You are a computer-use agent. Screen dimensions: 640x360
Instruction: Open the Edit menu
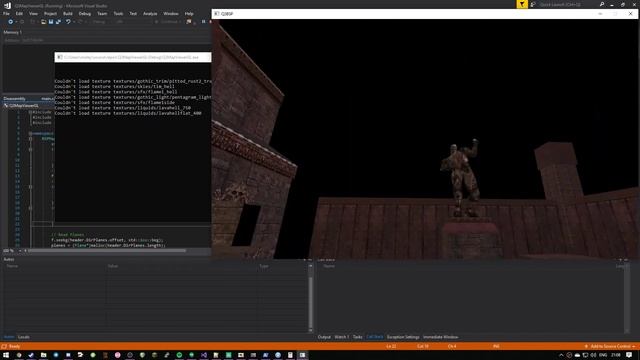[x=19, y=13]
